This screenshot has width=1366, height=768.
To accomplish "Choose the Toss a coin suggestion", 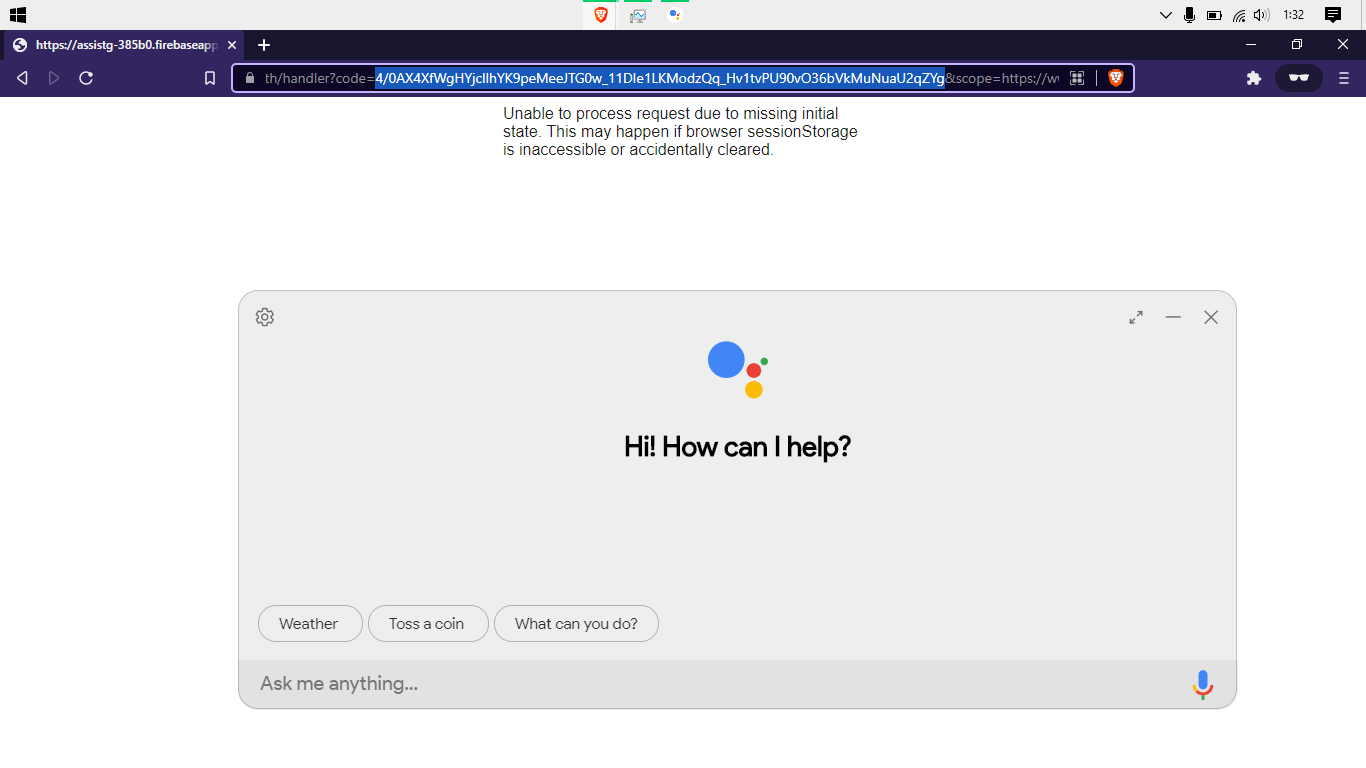I will (428, 623).
